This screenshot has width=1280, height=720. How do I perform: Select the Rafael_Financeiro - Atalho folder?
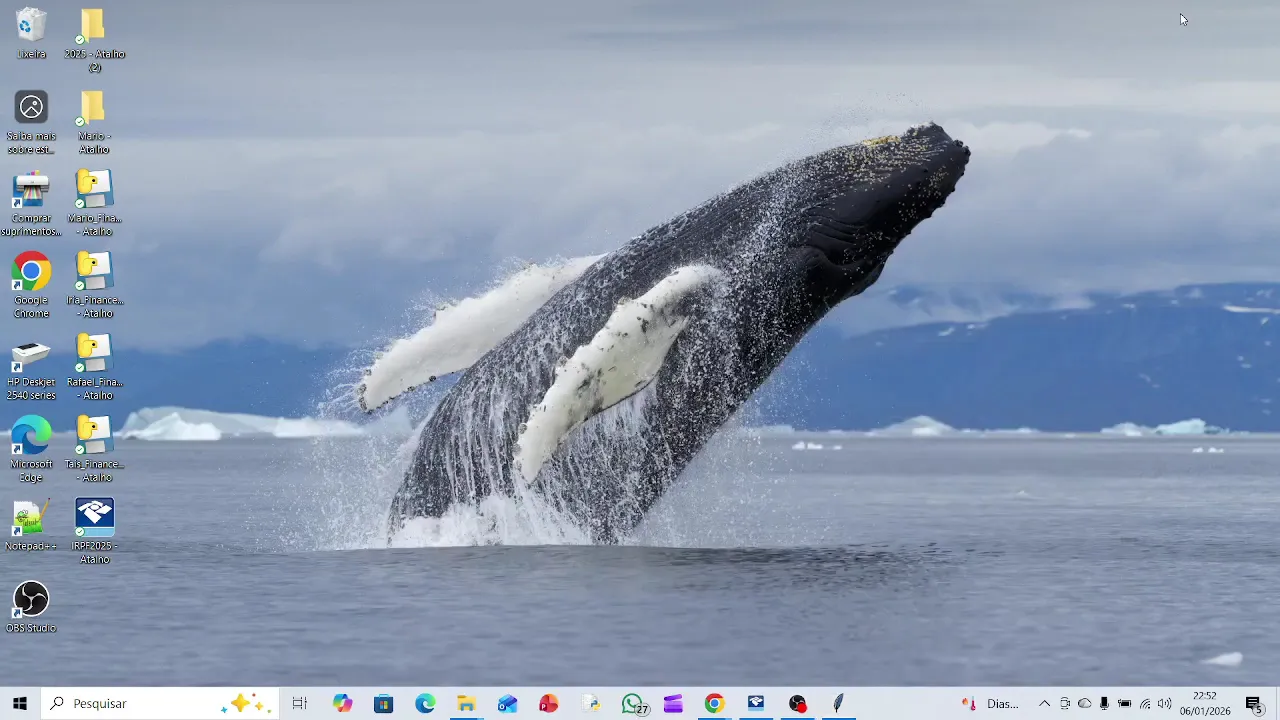click(x=94, y=368)
